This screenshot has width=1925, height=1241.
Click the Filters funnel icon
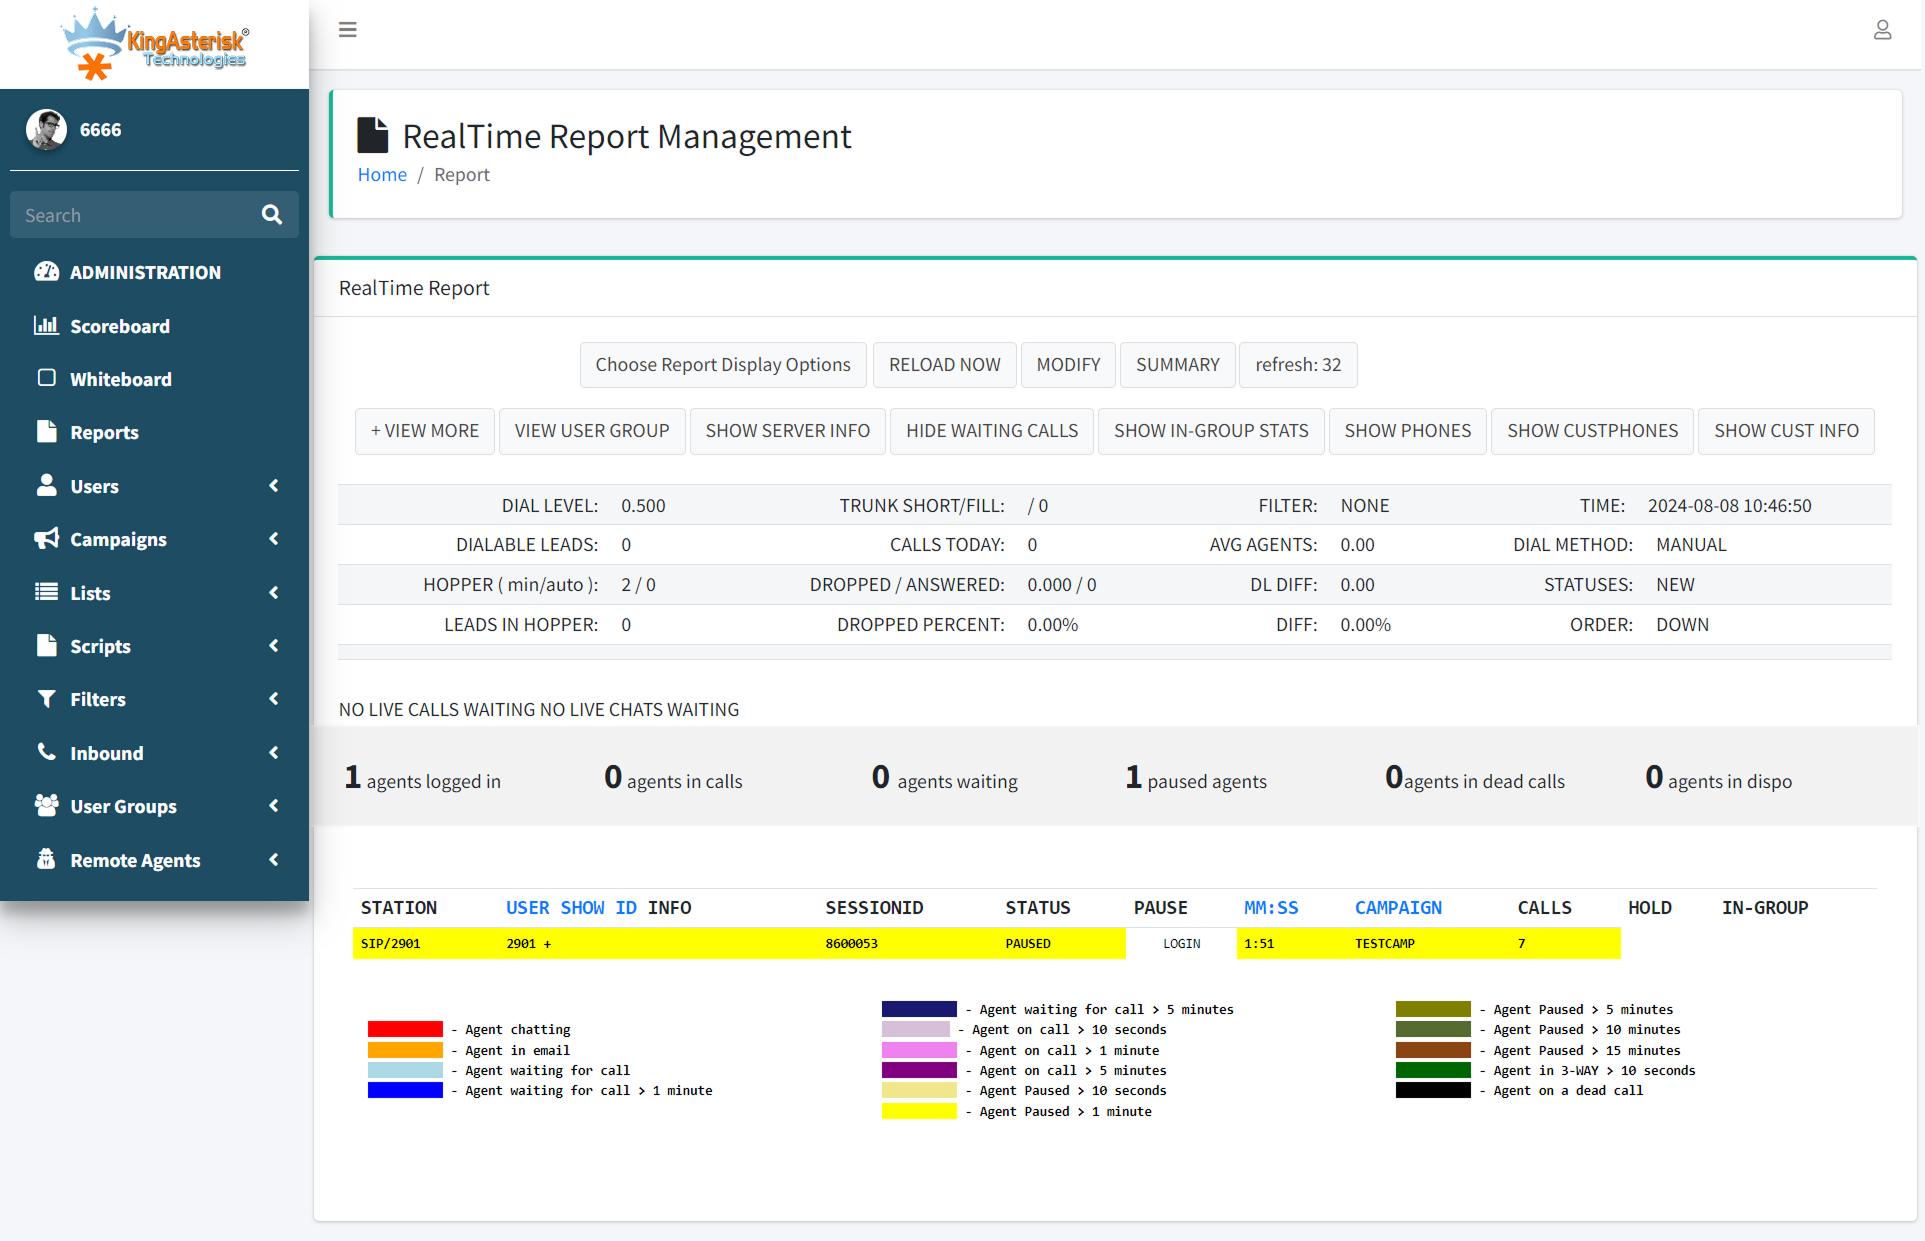coord(46,698)
